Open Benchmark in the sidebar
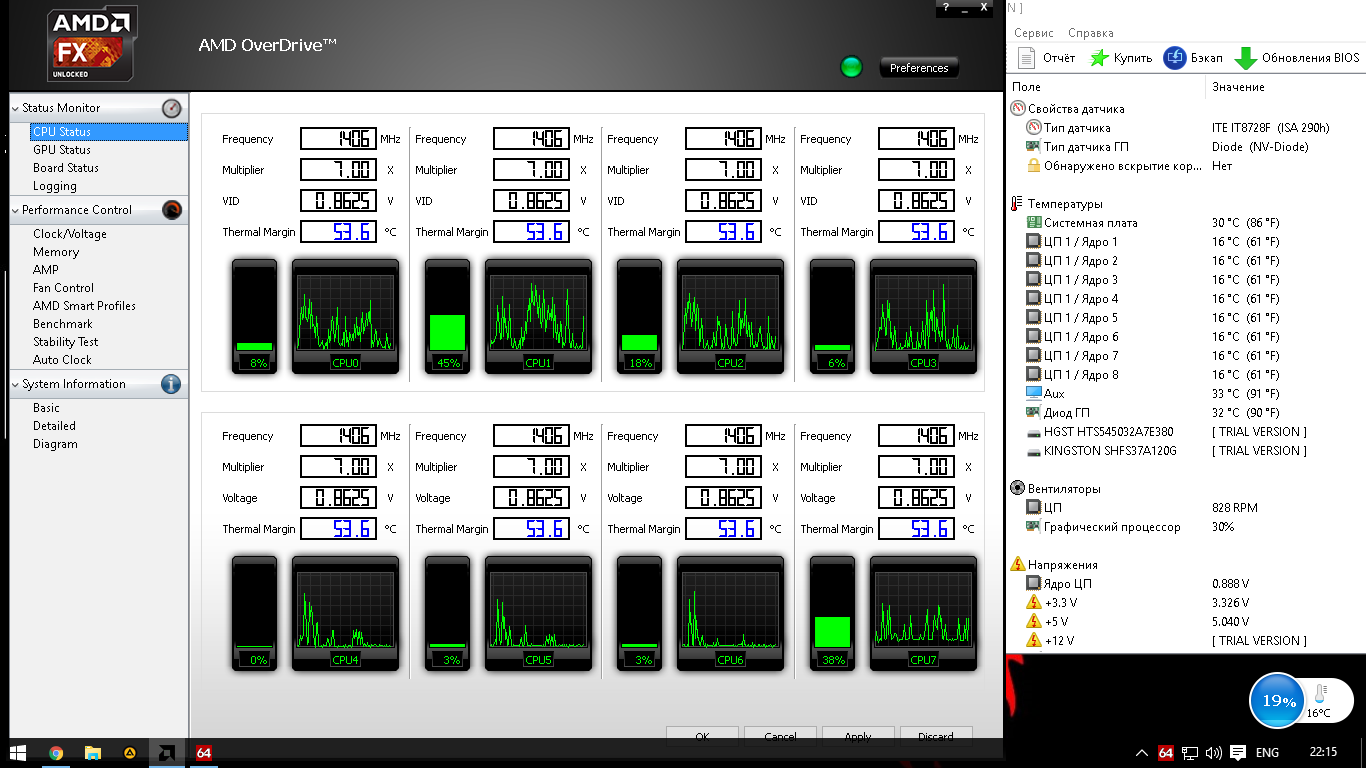1366x768 pixels. (x=63, y=324)
